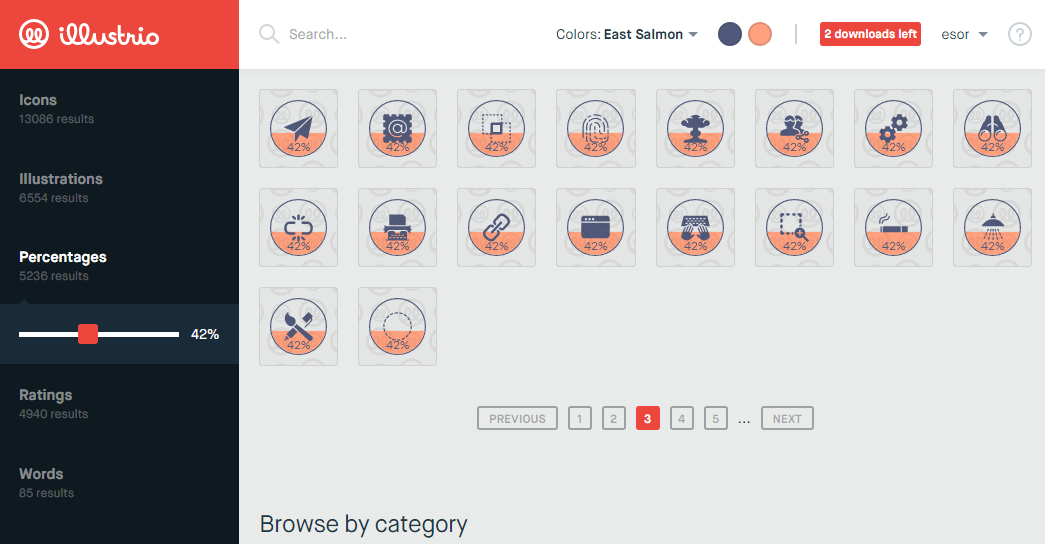Click the paper plane percentage icon

pyautogui.click(x=298, y=128)
